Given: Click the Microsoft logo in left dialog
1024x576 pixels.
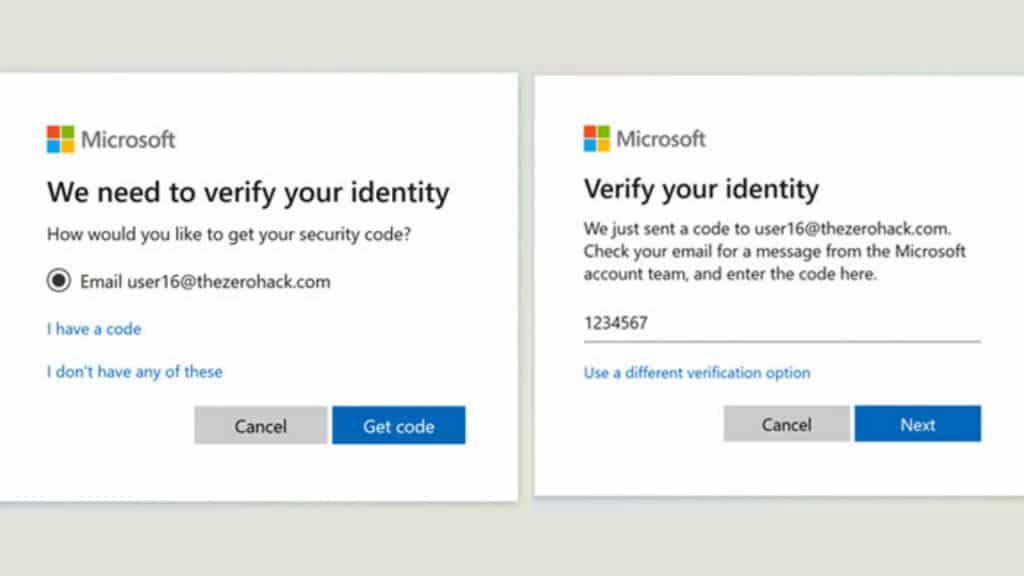Looking at the screenshot, I should (111, 139).
